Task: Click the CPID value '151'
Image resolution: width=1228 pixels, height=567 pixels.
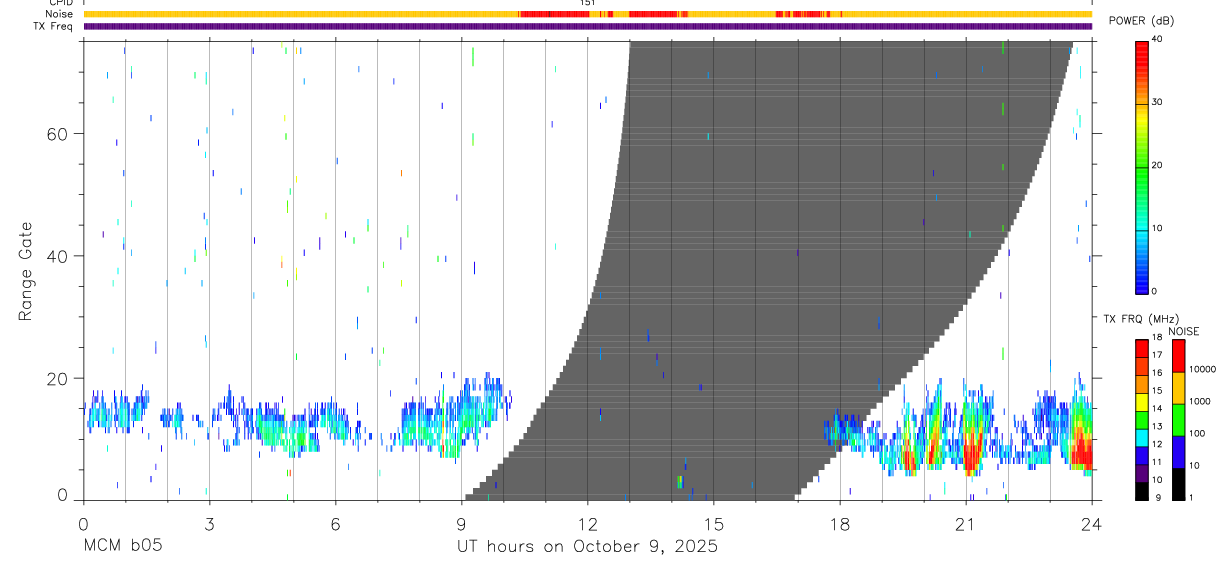Action: point(588,3)
